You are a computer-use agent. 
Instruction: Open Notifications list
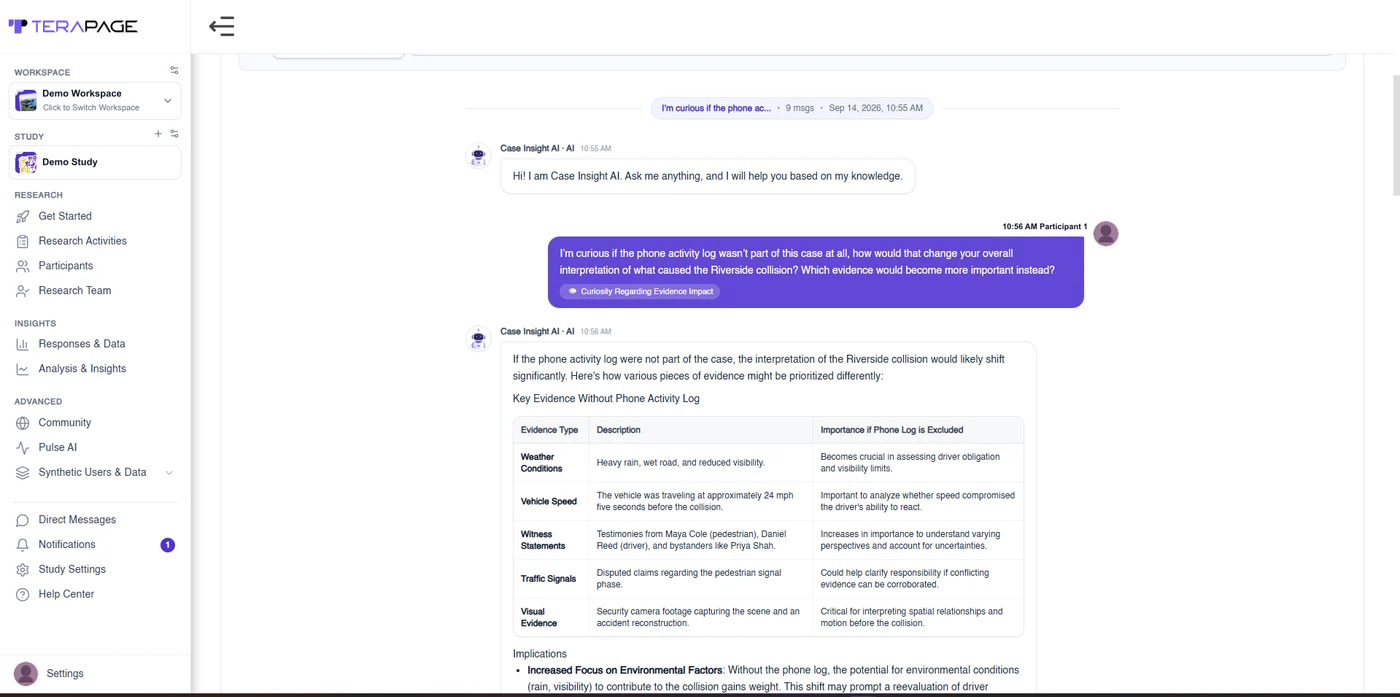pyautogui.click(x=67, y=545)
